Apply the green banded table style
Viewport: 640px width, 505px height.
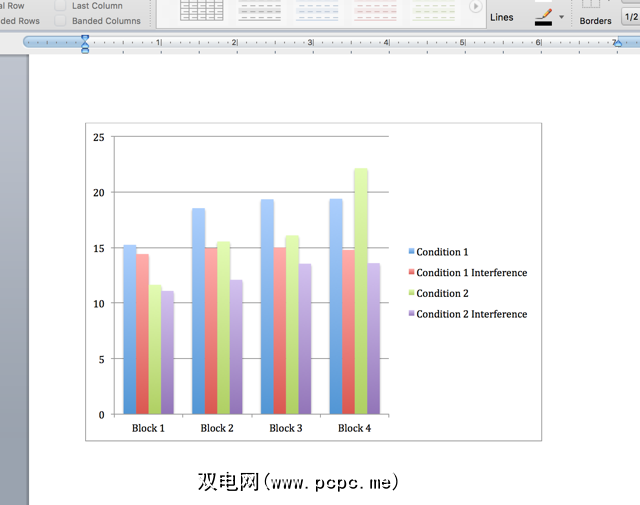click(x=433, y=10)
